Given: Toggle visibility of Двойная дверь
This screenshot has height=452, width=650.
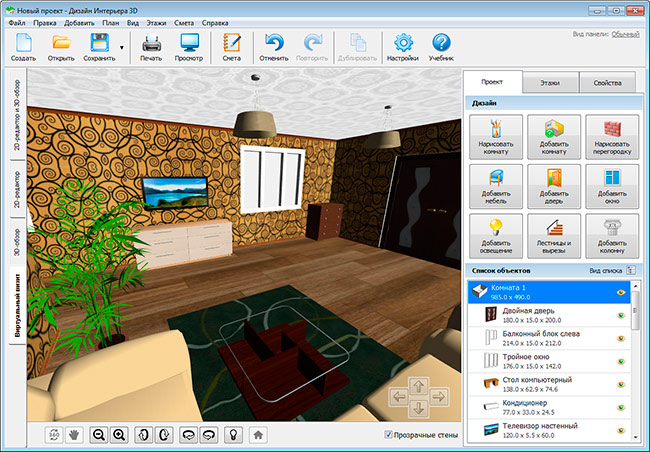Looking at the screenshot, I should [621, 316].
